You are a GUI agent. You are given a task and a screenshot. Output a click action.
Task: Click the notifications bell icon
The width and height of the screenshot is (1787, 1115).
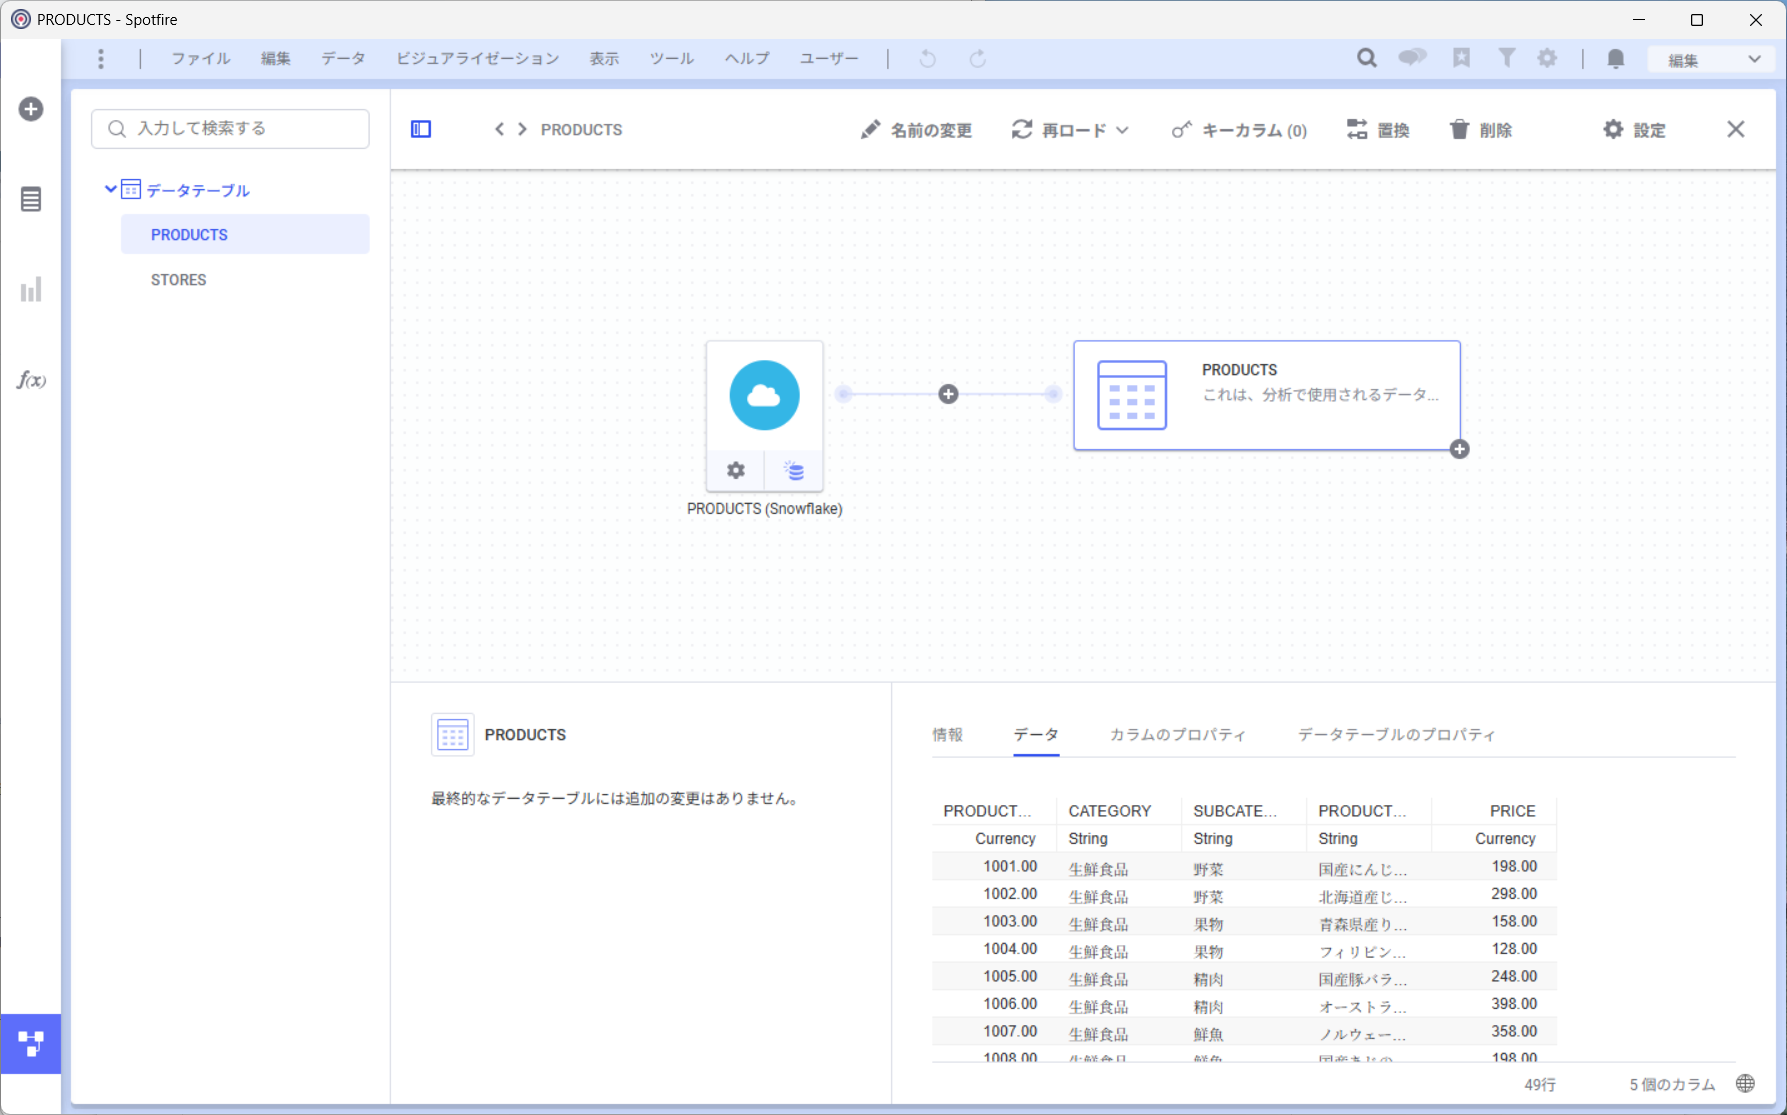pos(1616,59)
